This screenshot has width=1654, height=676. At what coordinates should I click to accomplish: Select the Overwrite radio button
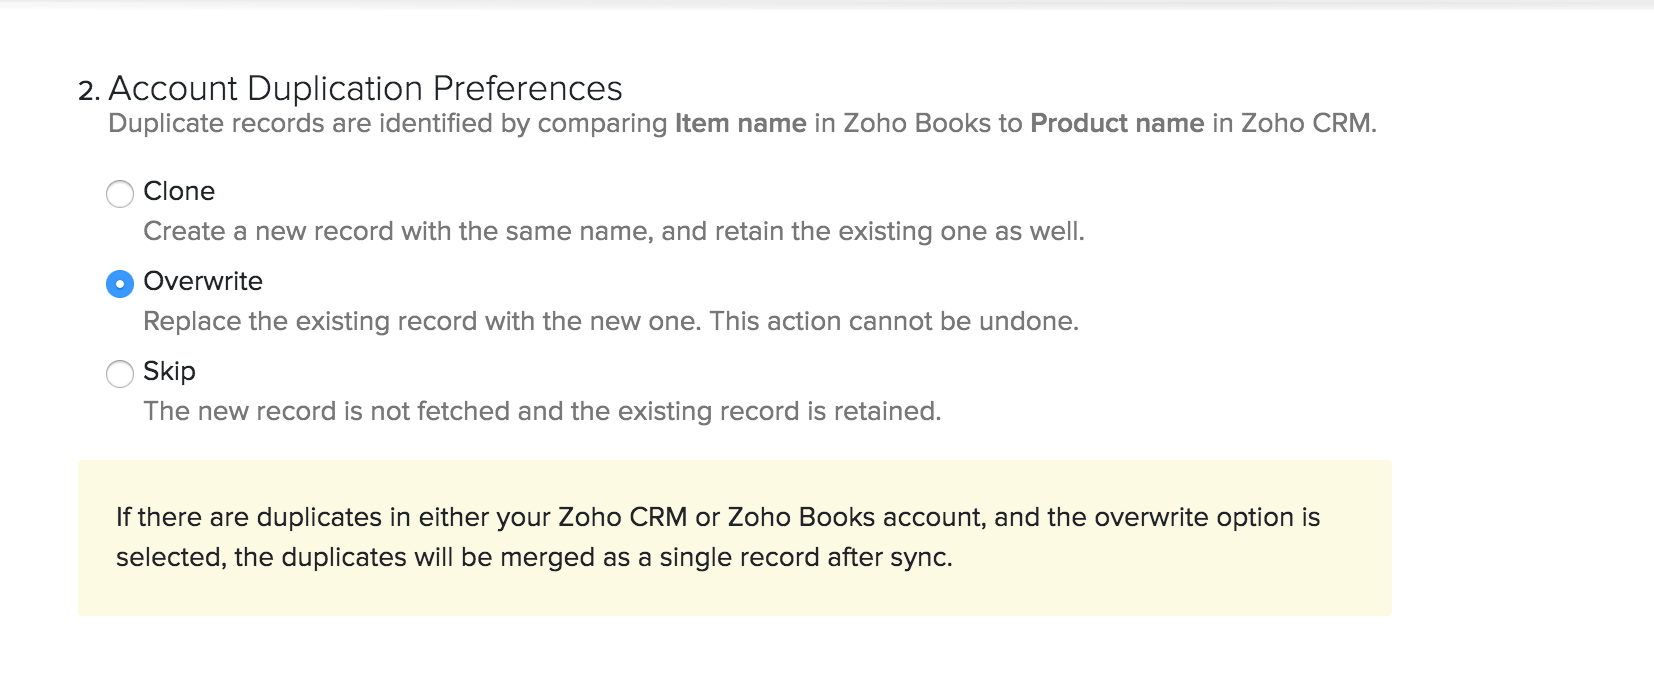(120, 284)
